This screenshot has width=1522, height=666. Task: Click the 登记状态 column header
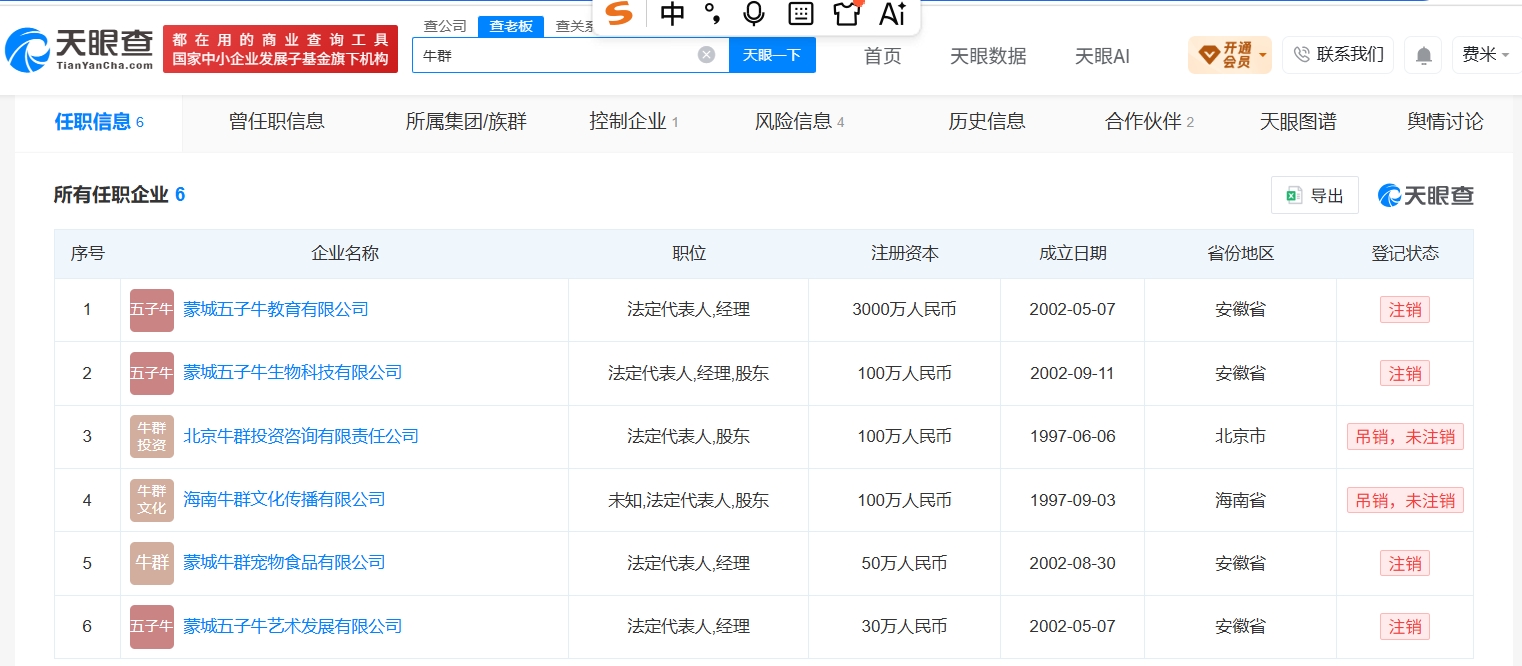[x=1405, y=254]
